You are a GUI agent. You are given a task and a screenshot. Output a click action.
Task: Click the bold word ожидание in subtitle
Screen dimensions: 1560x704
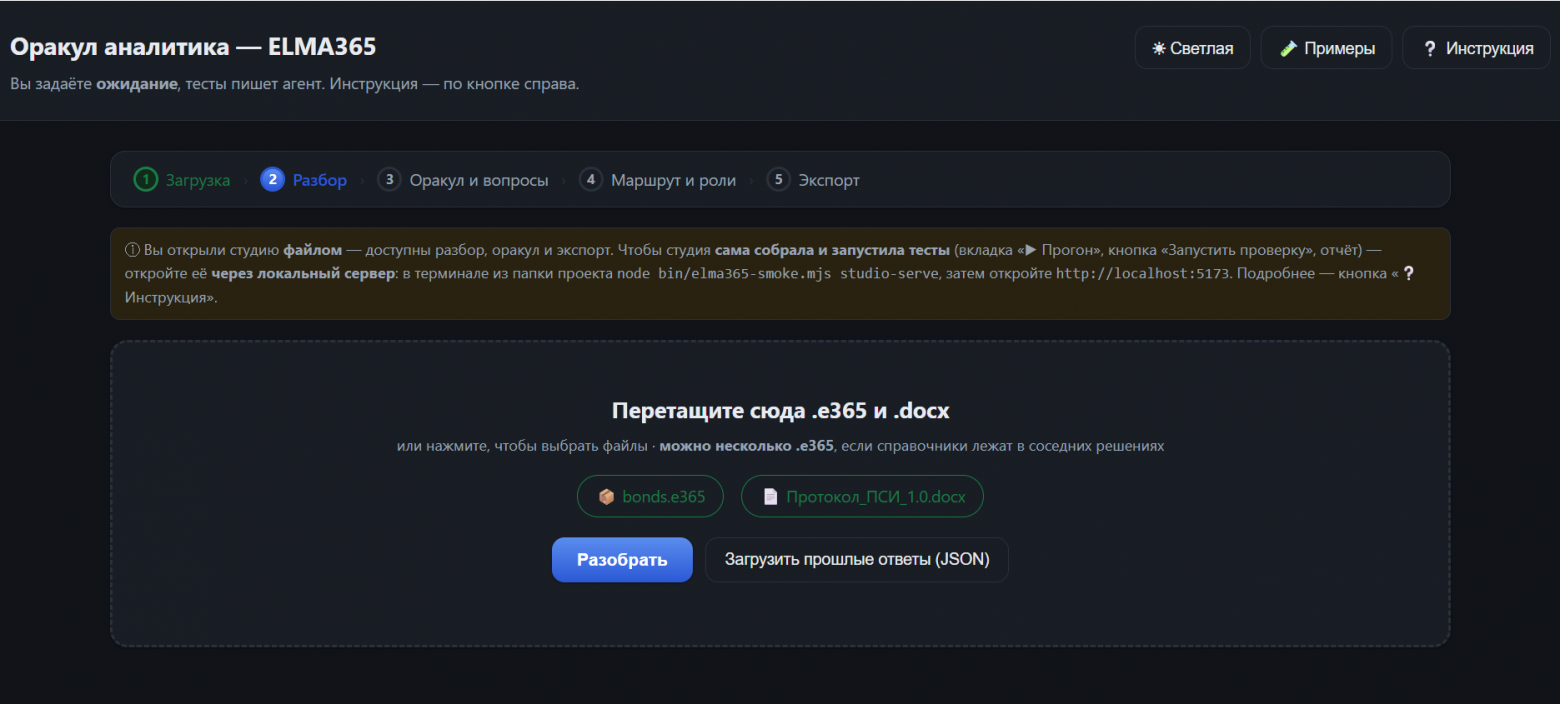(137, 84)
